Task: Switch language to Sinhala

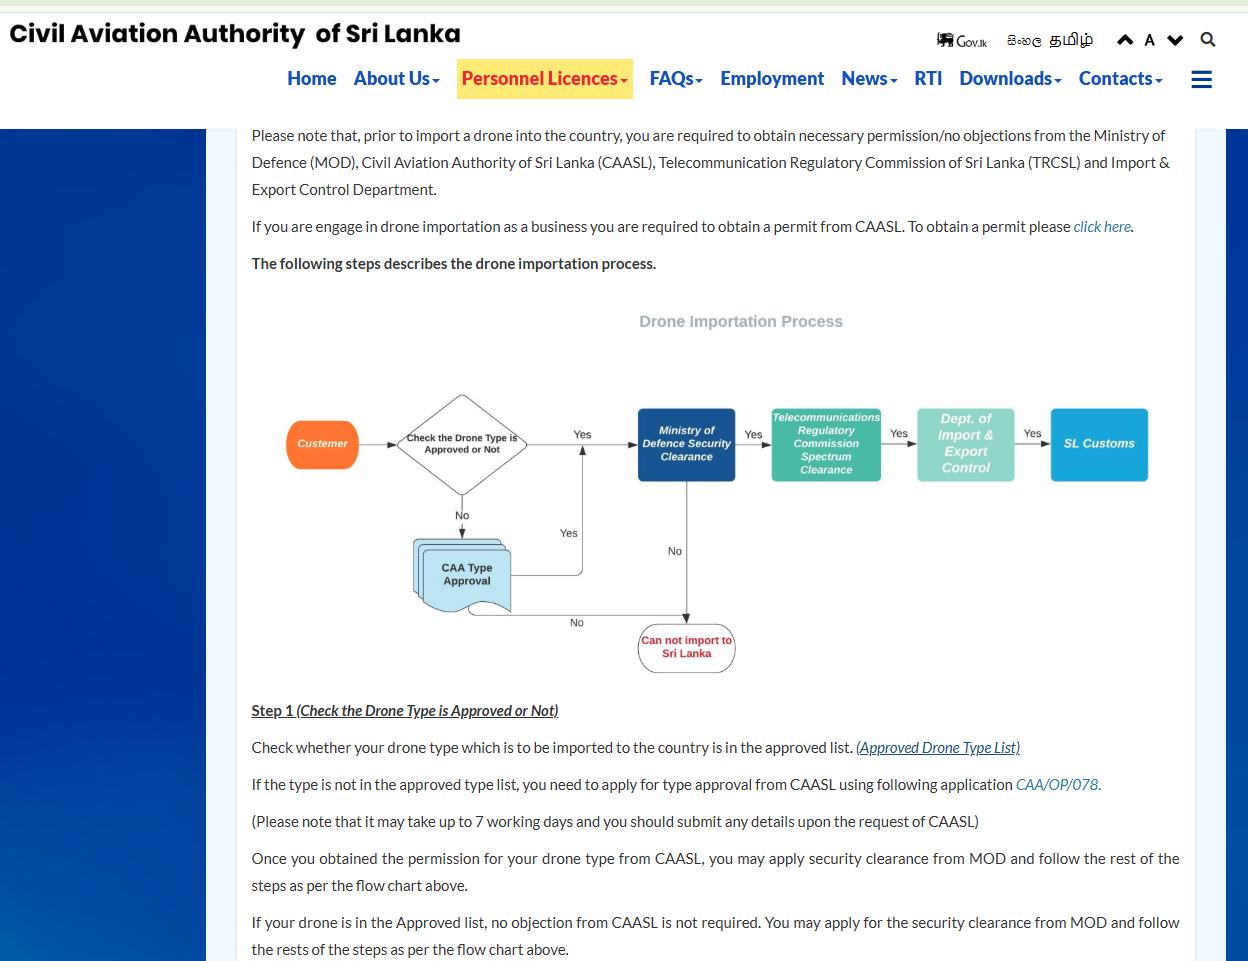Action: pos(1024,41)
